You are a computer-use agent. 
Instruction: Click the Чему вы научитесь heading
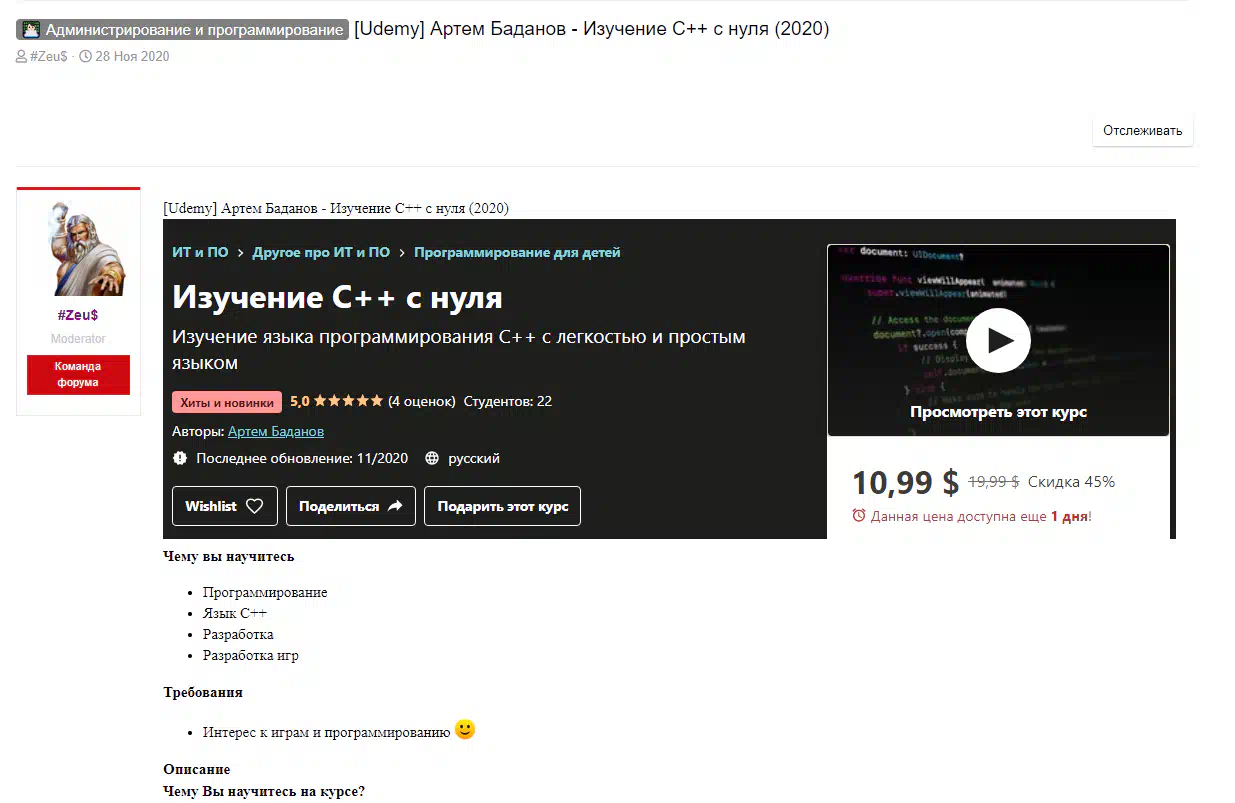(x=229, y=556)
